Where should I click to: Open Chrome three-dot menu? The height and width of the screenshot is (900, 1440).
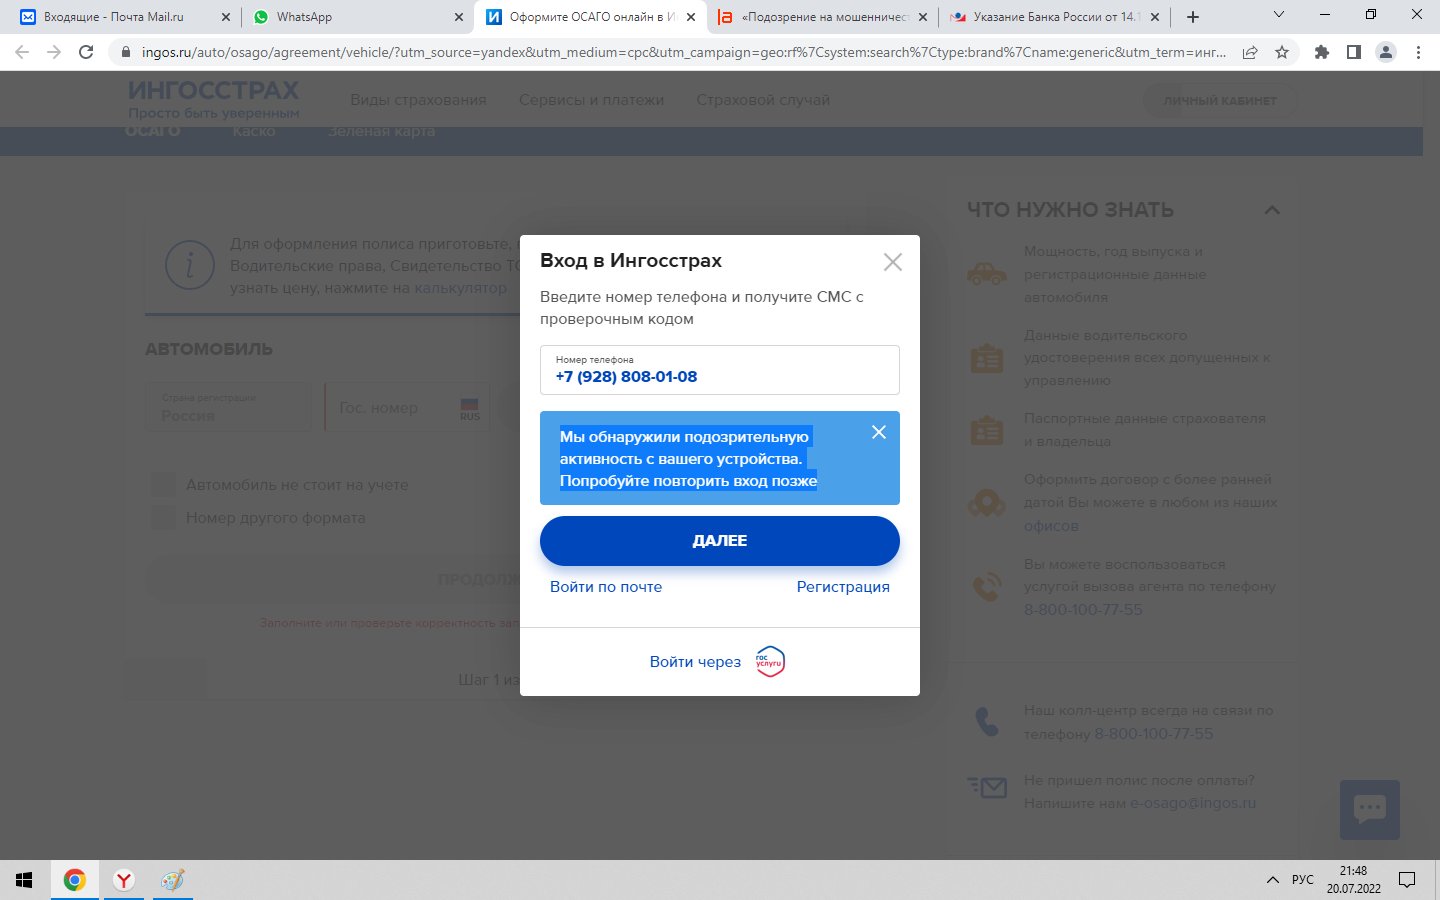1418,52
